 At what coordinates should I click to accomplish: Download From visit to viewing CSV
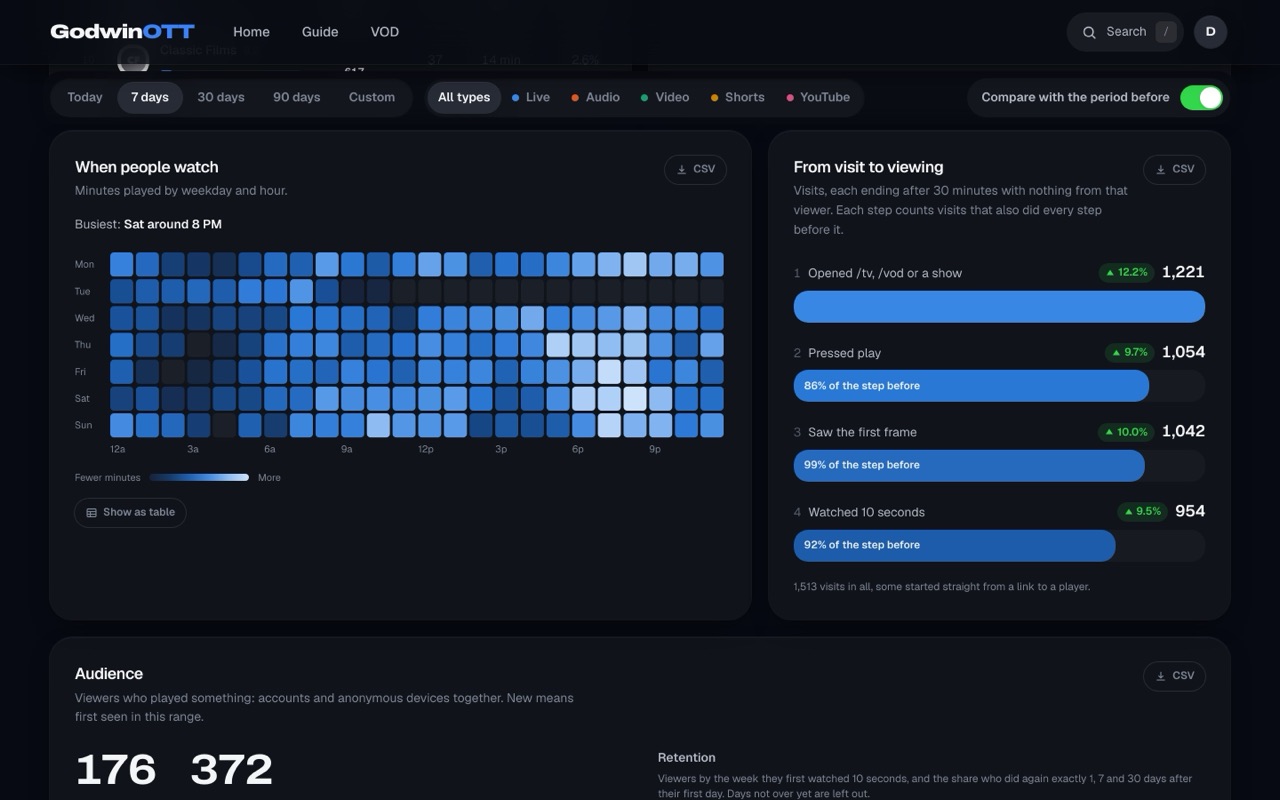(1174, 170)
